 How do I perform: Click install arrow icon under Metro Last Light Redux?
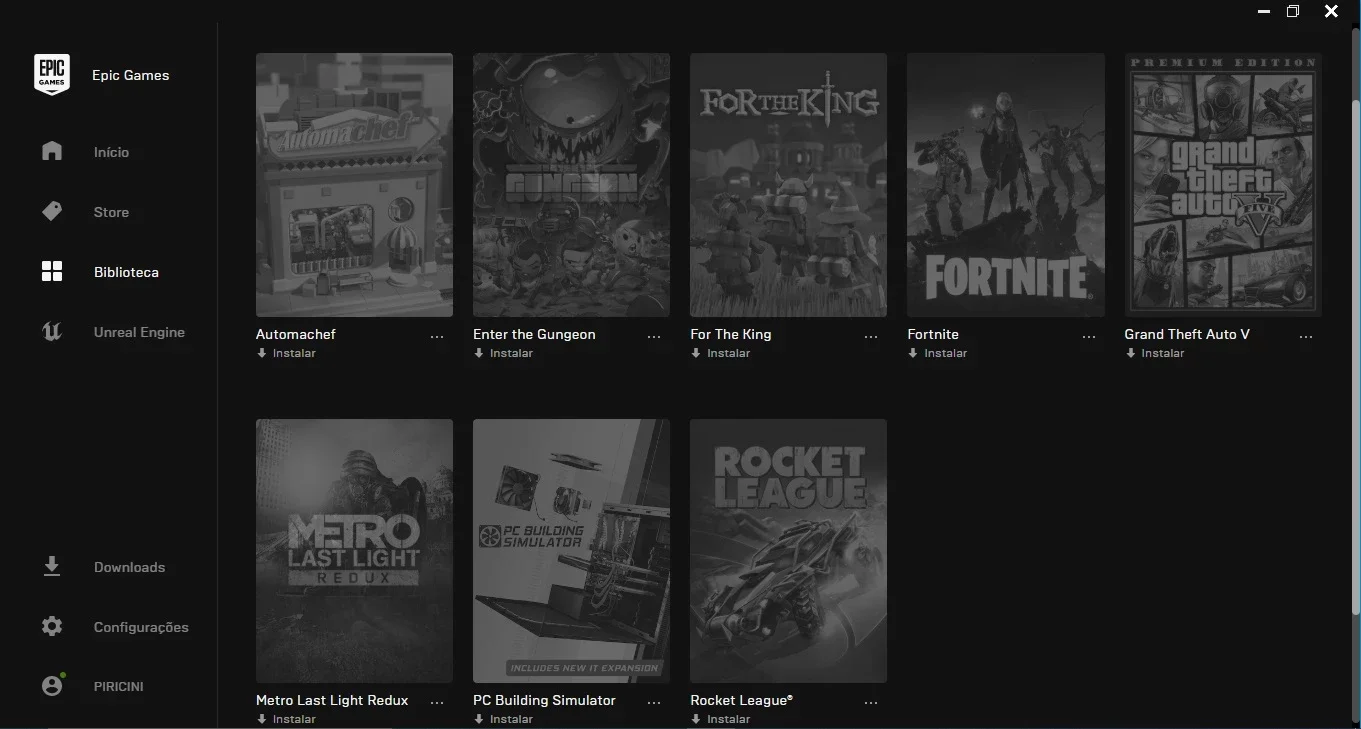(x=262, y=719)
